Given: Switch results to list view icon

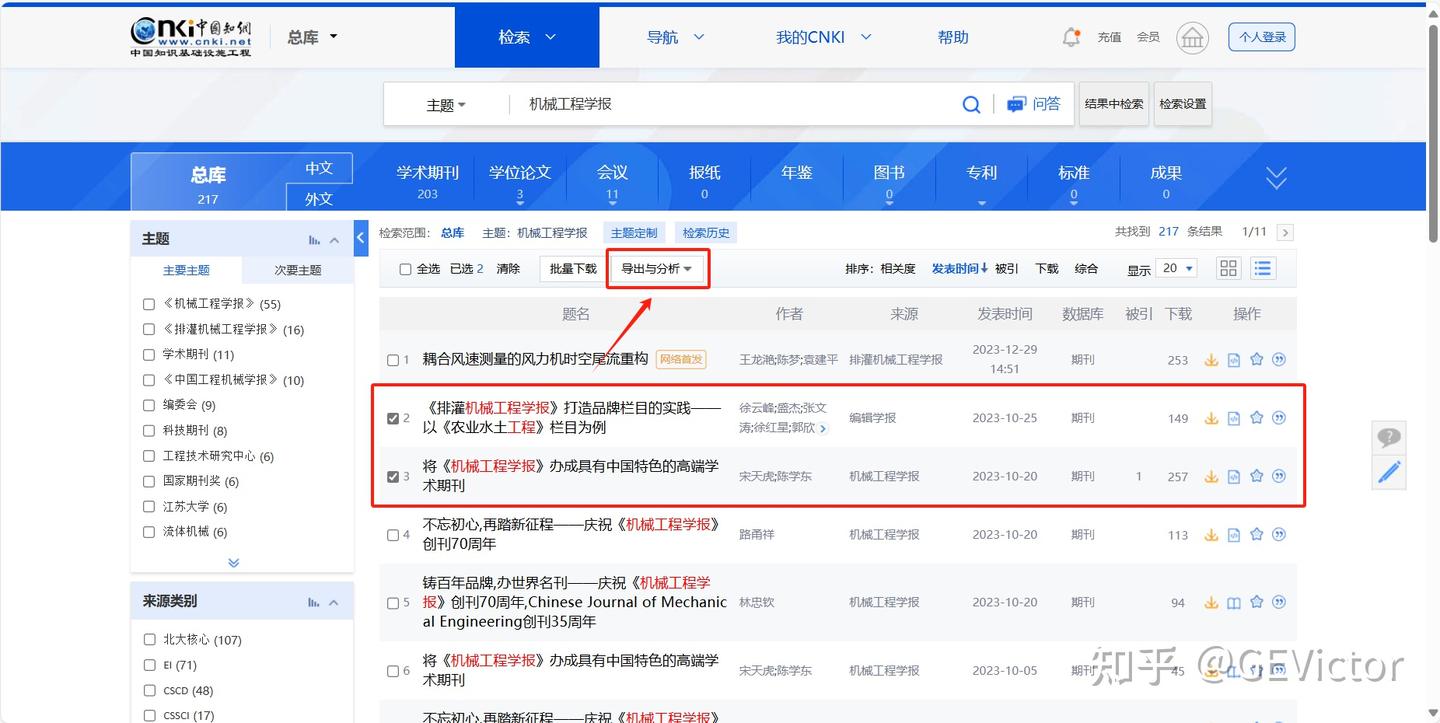Looking at the screenshot, I should (x=1263, y=268).
